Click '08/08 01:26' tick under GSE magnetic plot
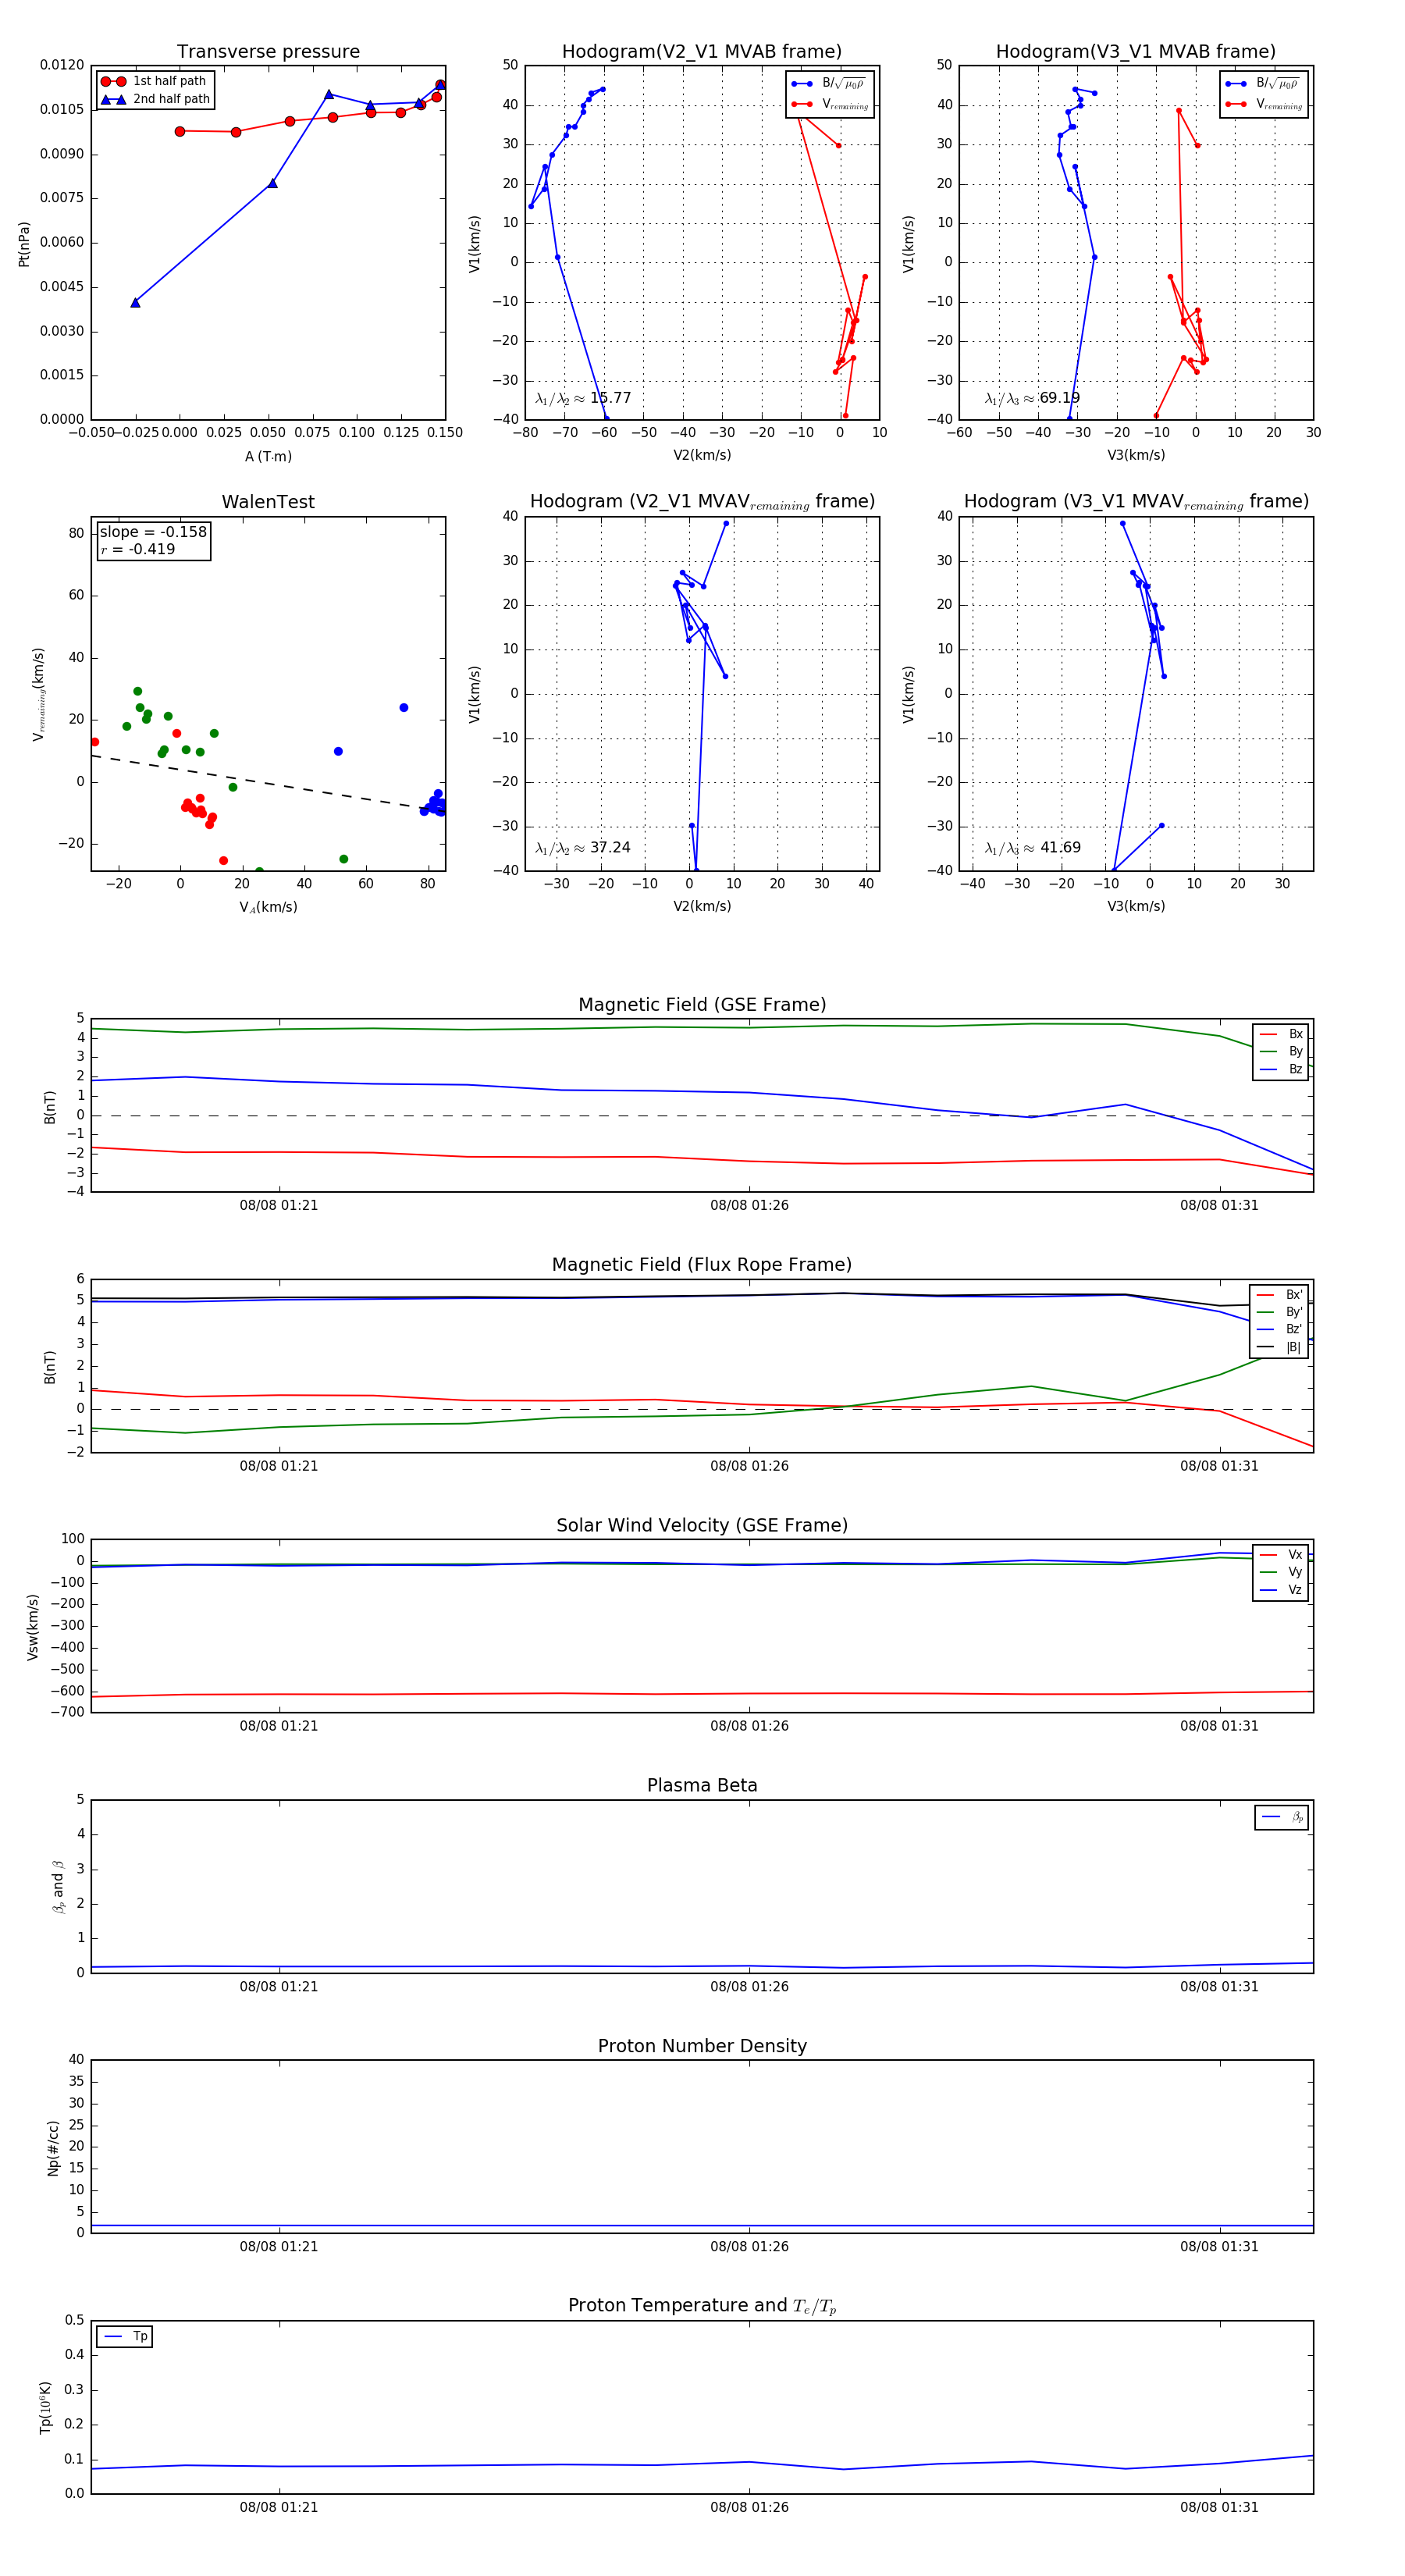The image size is (1405, 2576). click(749, 1206)
